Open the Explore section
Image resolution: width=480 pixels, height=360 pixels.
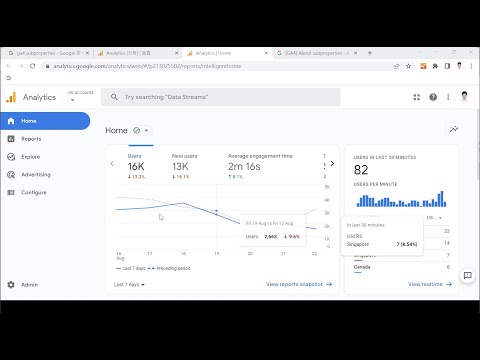30,157
